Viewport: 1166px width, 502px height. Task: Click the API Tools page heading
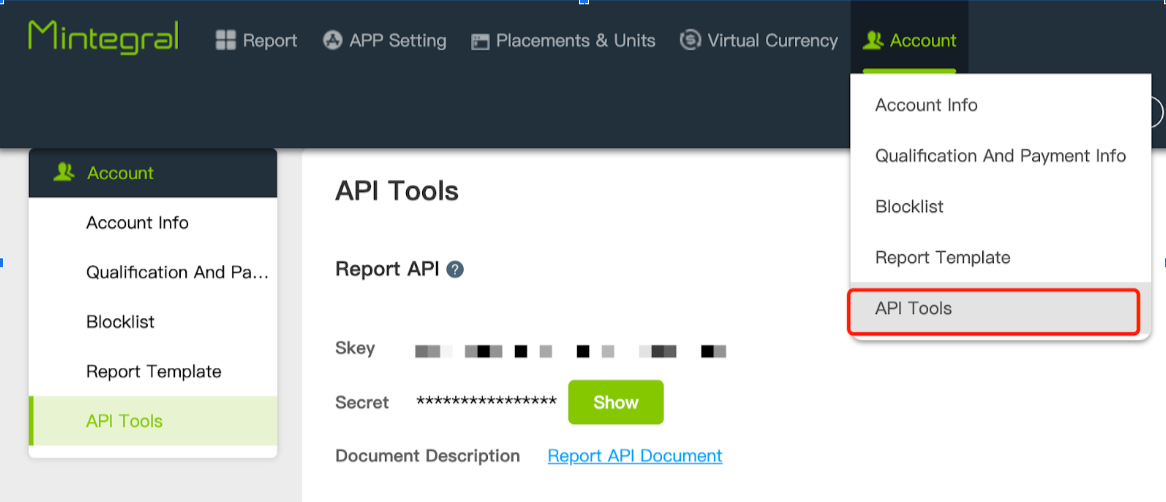click(x=397, y=191)
